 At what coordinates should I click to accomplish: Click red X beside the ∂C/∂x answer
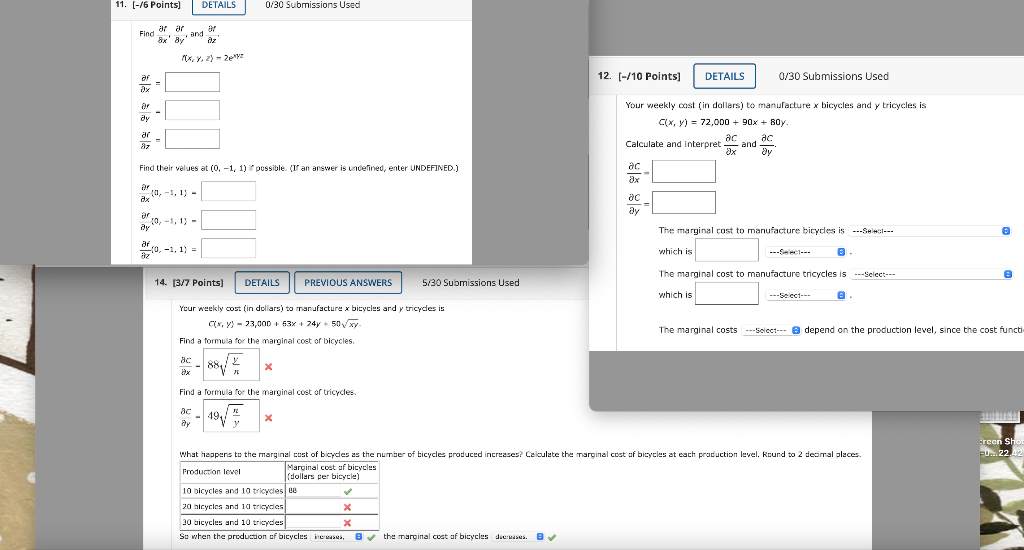pos(268,366)
